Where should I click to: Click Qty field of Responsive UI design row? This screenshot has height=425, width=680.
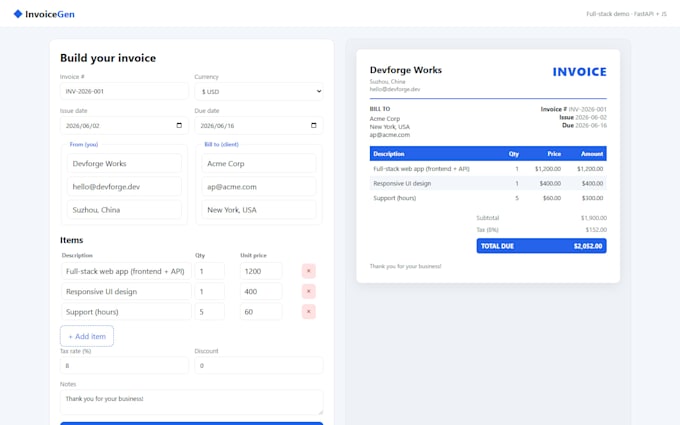click(x=209, y=291)
